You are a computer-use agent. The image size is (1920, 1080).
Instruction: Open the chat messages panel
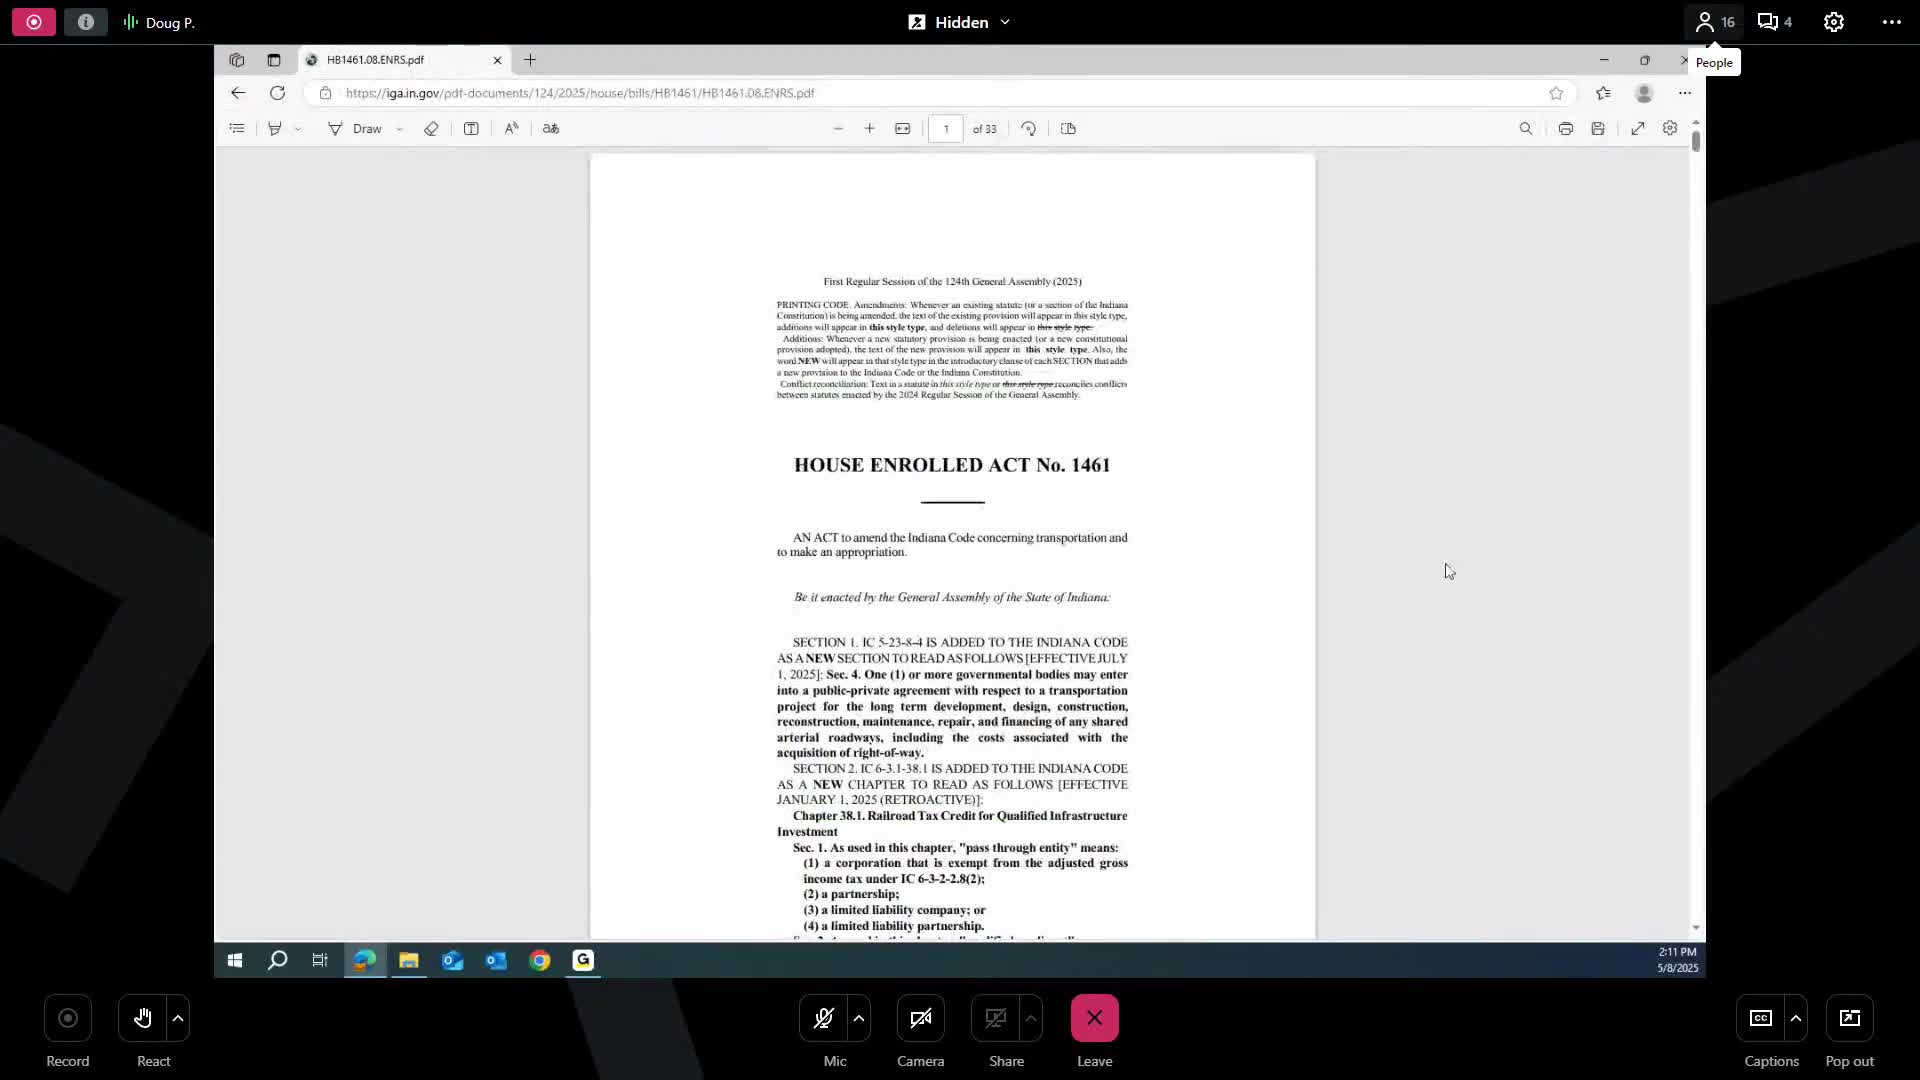coord(1774,22)
